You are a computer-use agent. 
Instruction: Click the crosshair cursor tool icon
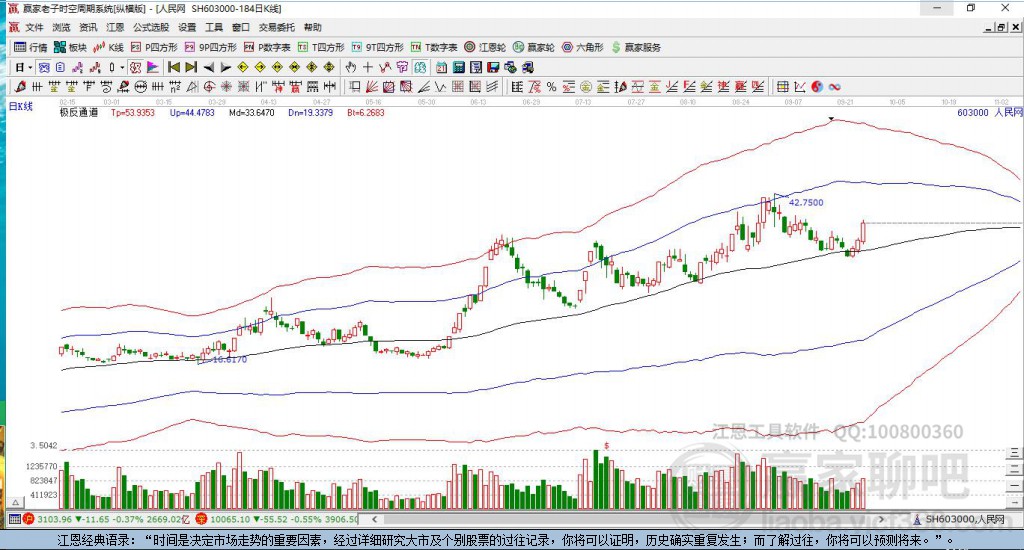(x=368, y=67)
